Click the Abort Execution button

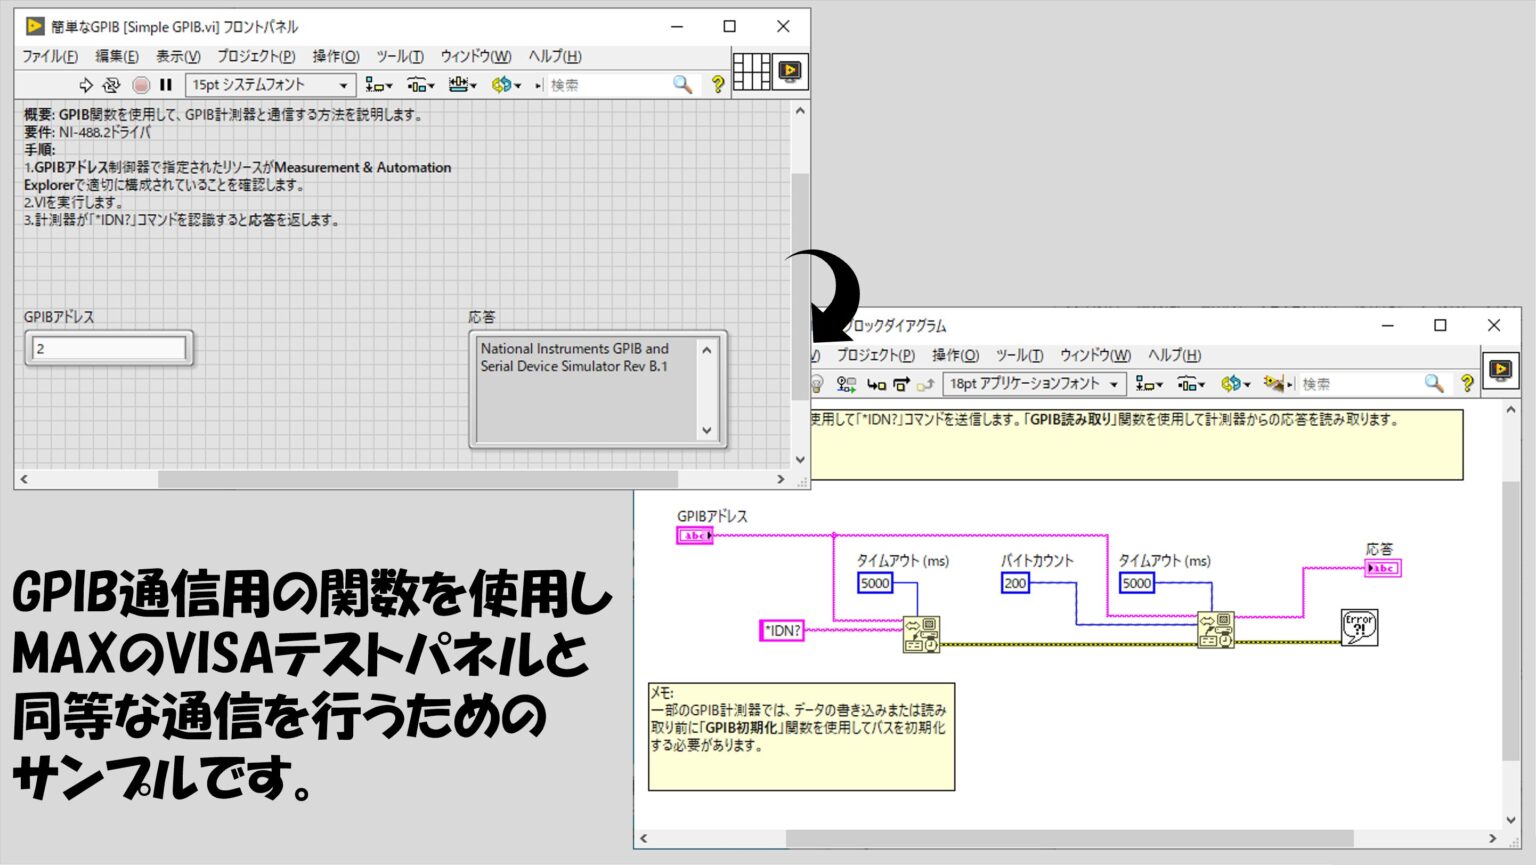(141, 85)
